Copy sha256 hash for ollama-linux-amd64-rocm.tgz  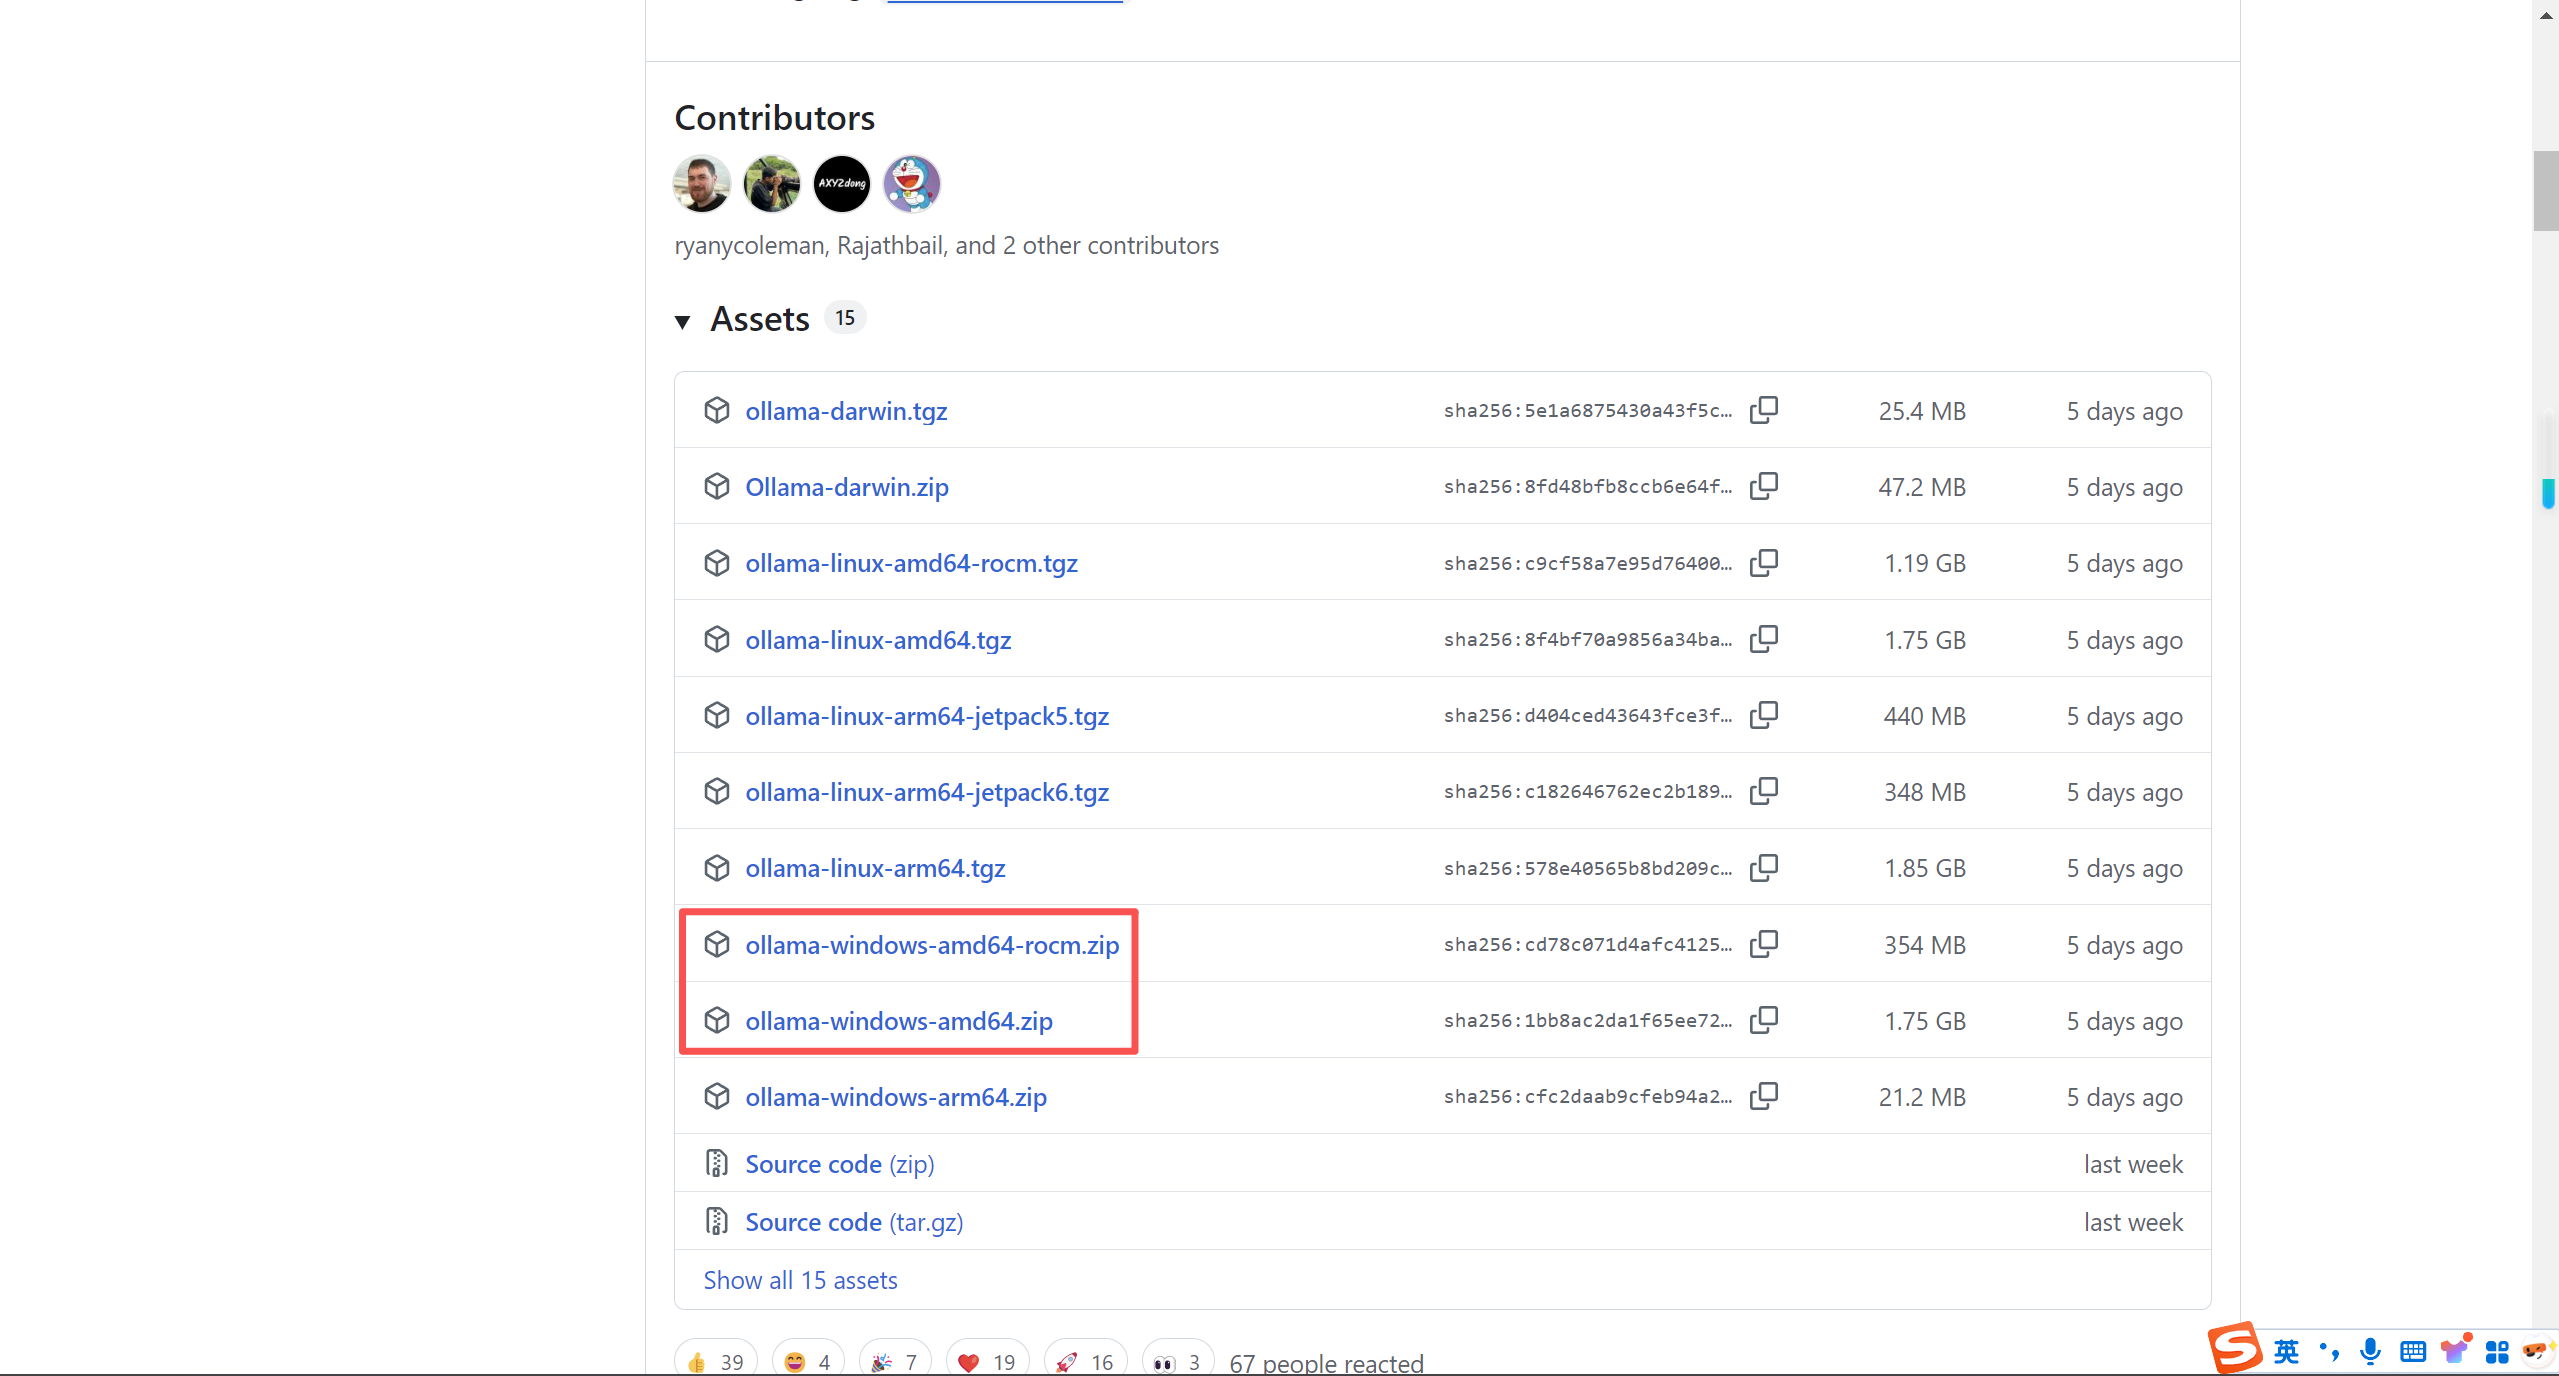(x=1763, y=563)
